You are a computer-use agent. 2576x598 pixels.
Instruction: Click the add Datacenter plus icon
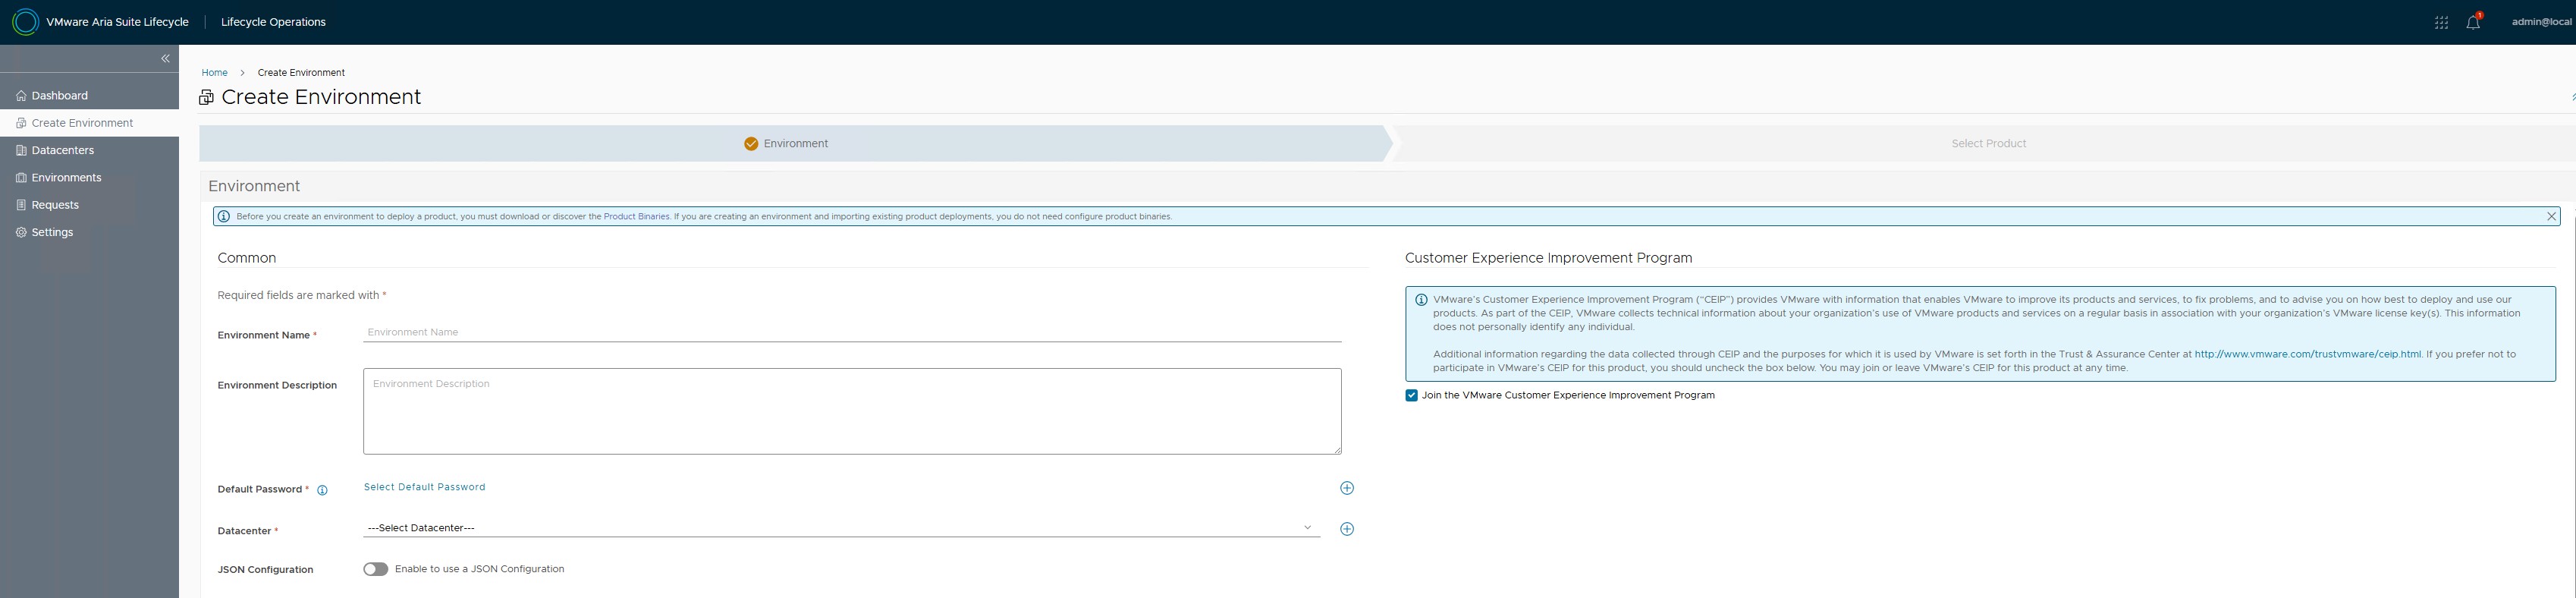pos(1346,529)
